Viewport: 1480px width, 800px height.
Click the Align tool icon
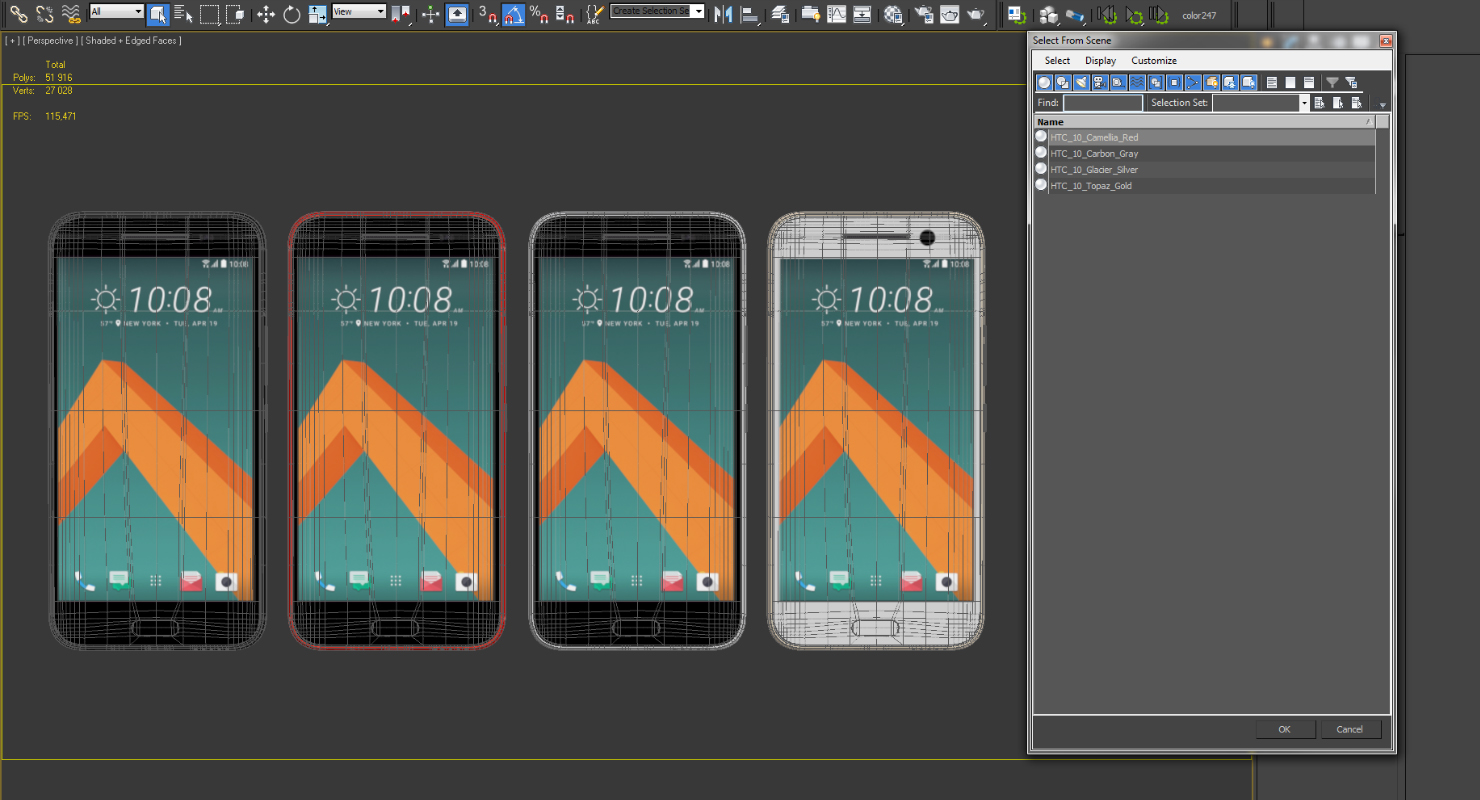click(750, 14)
